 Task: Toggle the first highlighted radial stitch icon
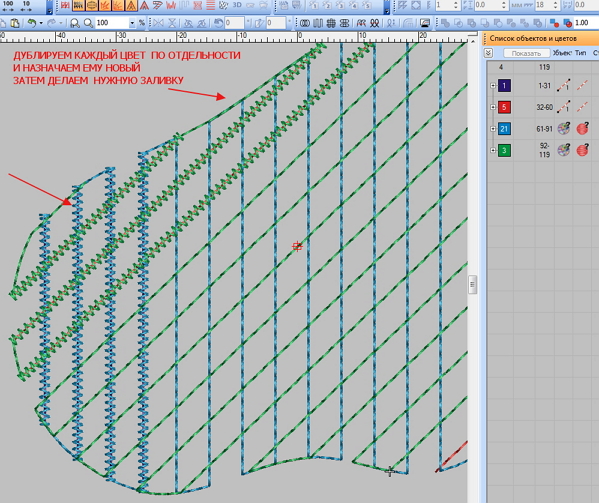(x=104, y=5)
